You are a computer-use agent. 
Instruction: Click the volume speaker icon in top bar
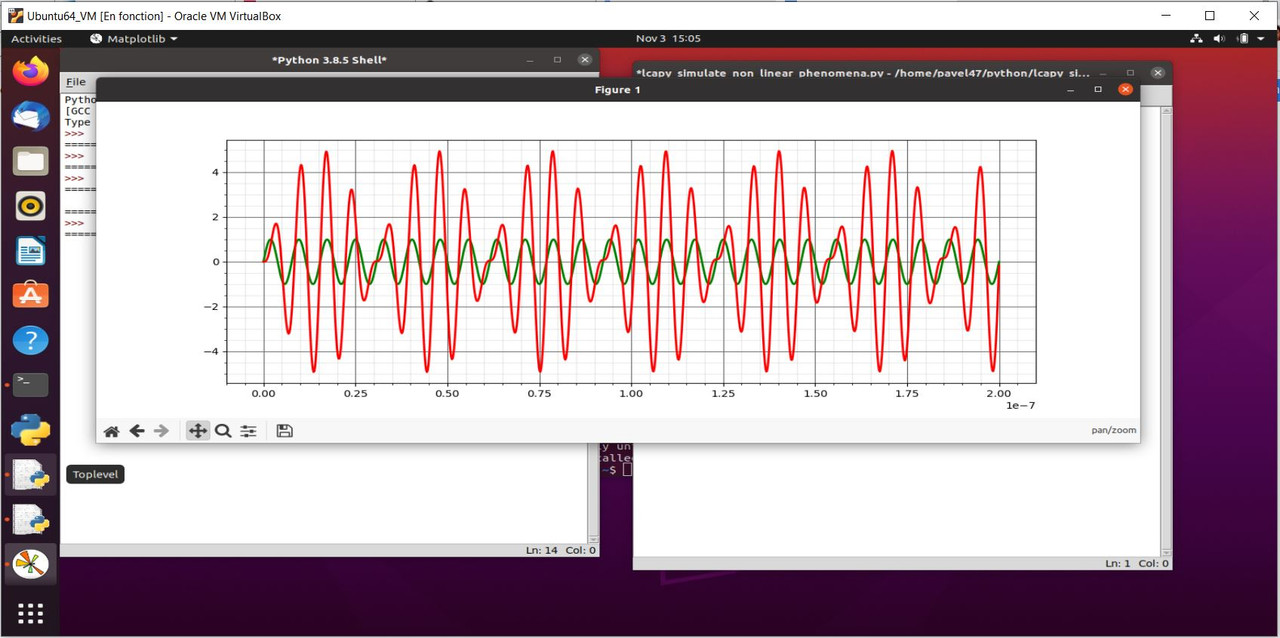[1219, 39]
